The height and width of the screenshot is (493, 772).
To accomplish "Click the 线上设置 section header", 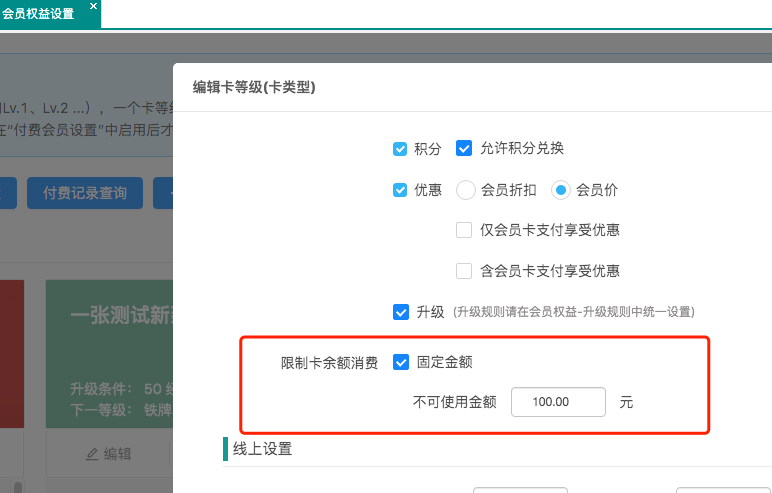I will pos(262,449).
